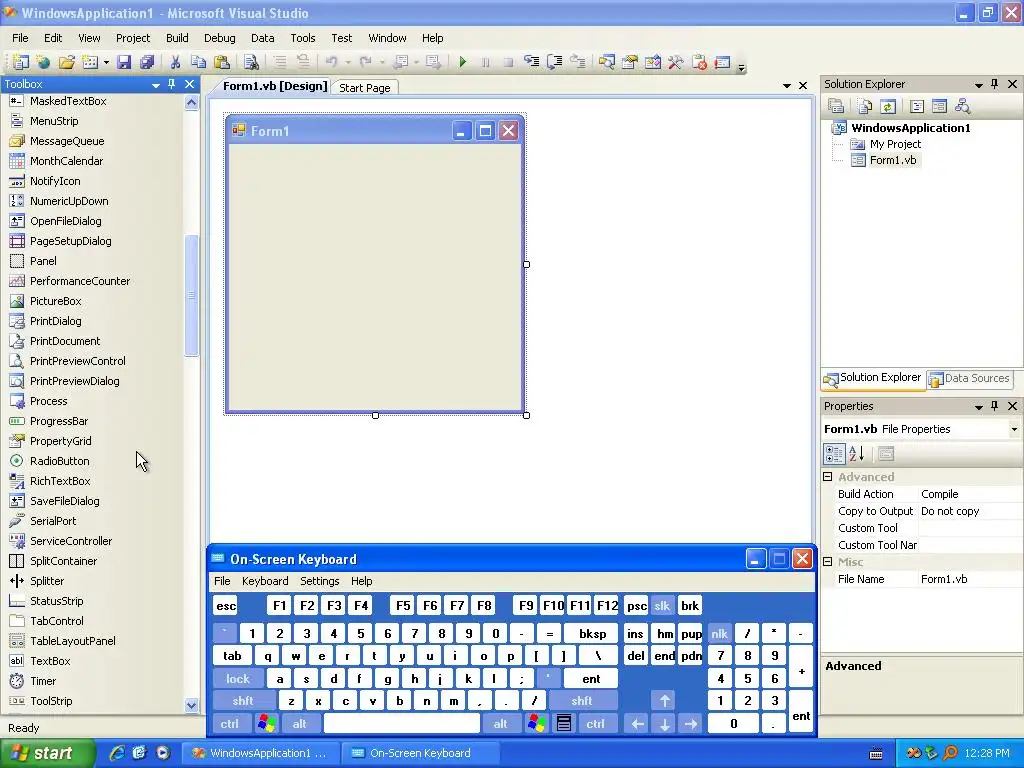Click the F5 key on On-Screen Keyboard
Image resolution: width=1024 pixels, height=768 pixels.
[403, 606]
